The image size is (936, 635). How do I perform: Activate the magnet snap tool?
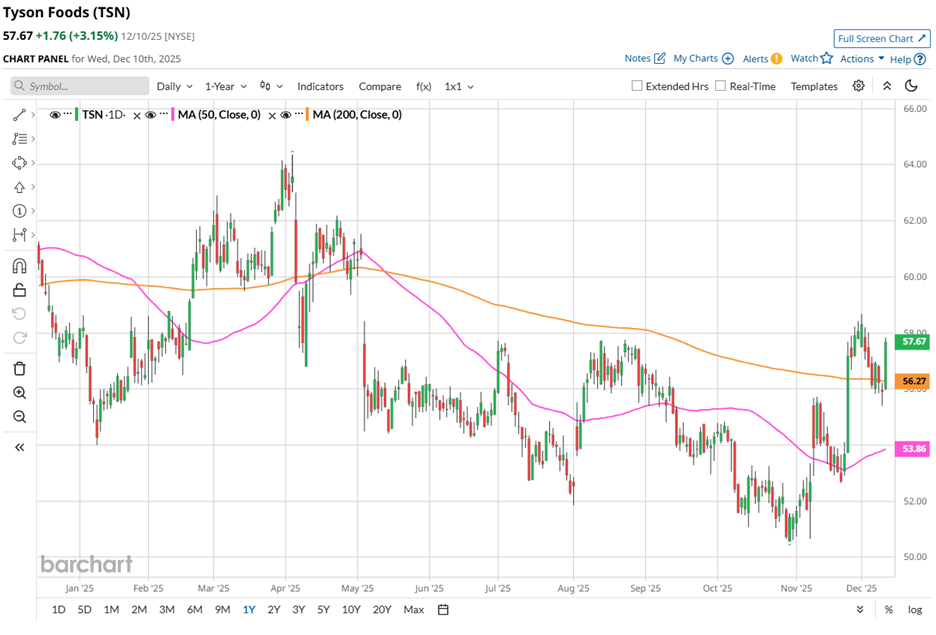pyautogui.click(x=19, y=266)
